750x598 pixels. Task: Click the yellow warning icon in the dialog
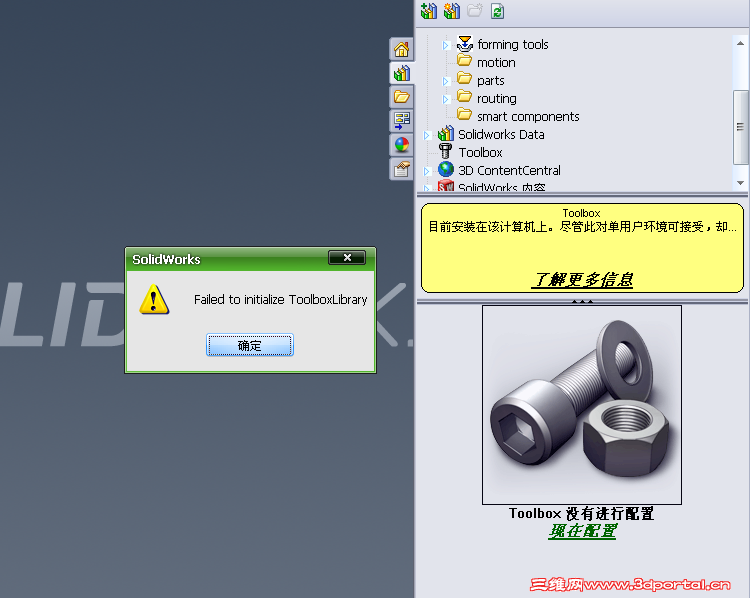click(x=154, y=299)
